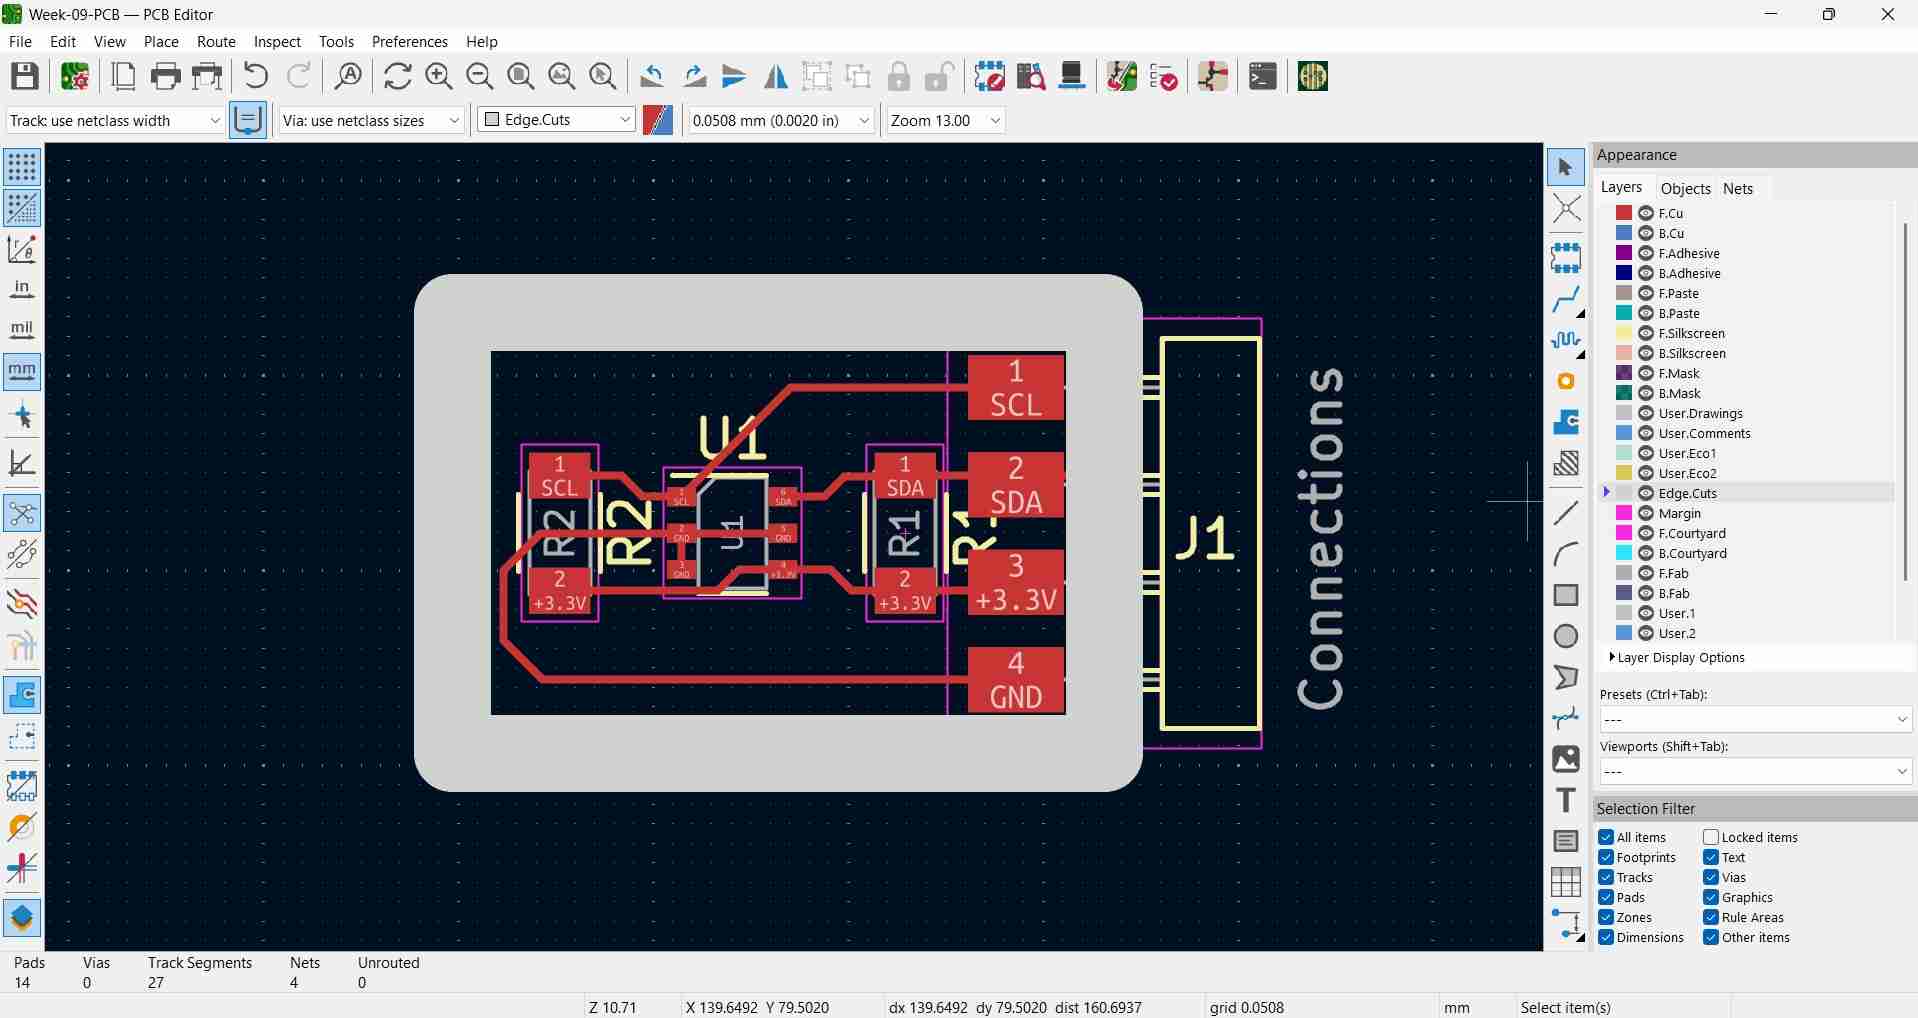Select the Route tracks tool

[1566, 299]
